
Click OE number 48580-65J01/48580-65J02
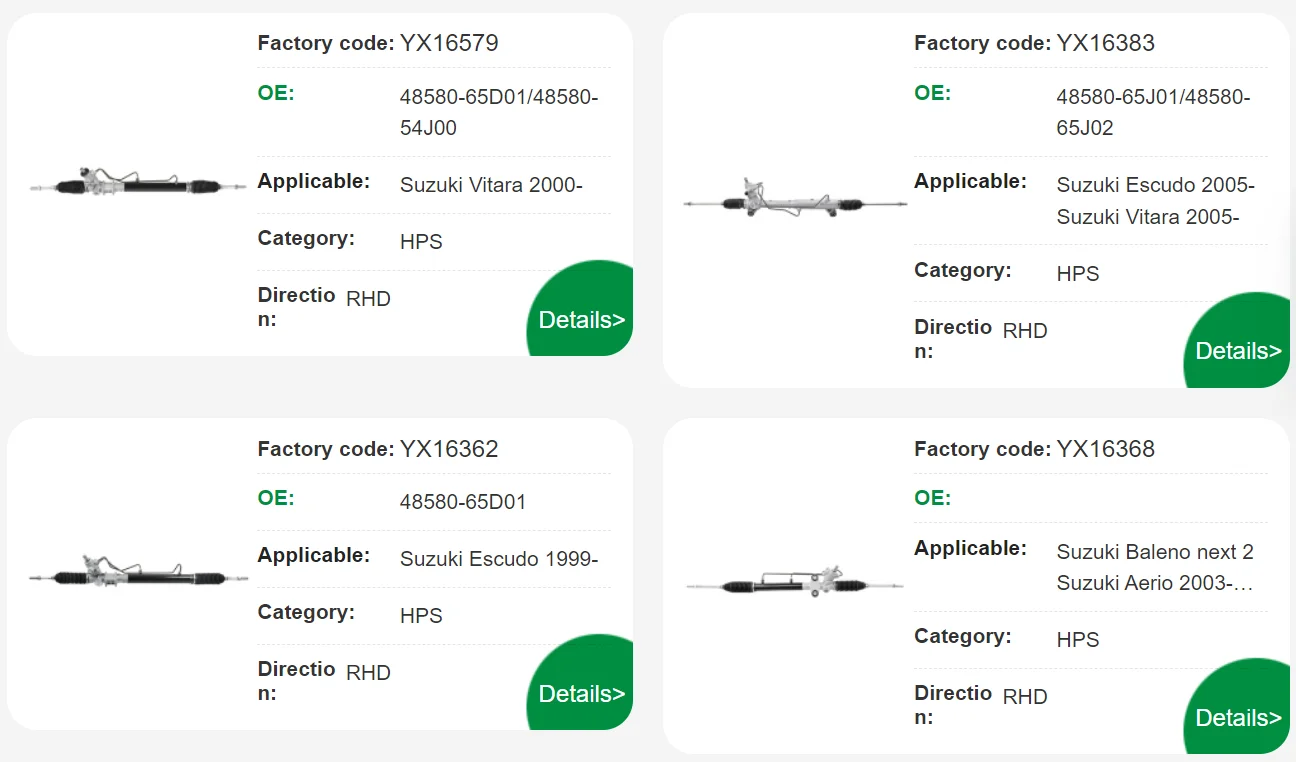click(x=1153, y=112)
